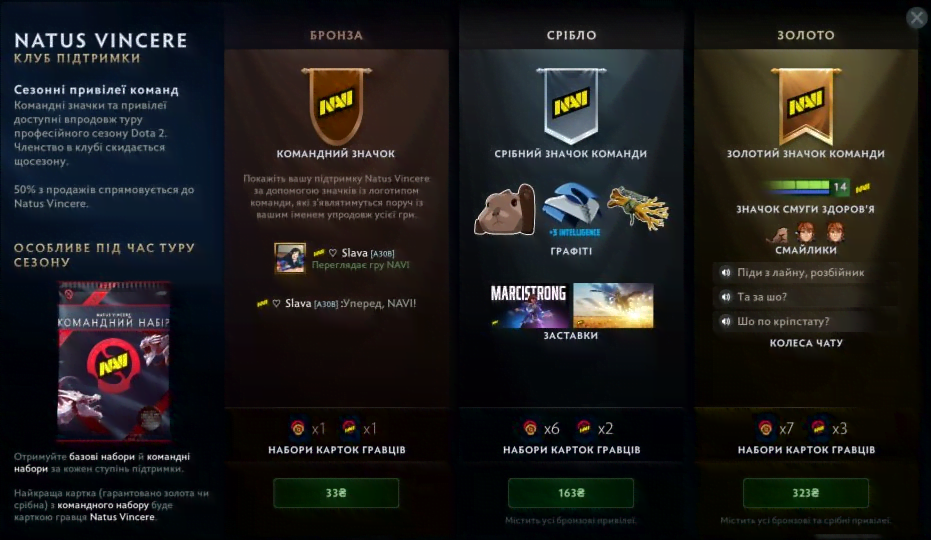Select the +3 Intelligence graffiti spray

point(572,210)
